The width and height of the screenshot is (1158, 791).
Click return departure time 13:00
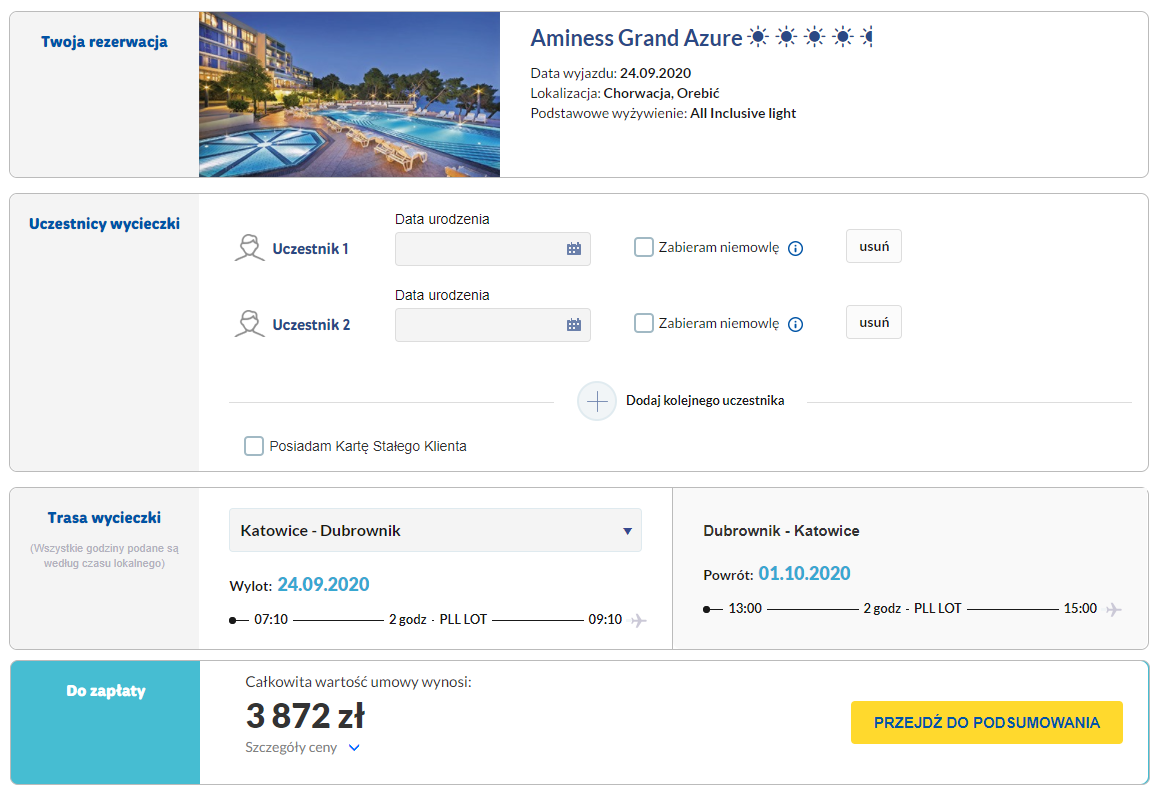[745, 609]
